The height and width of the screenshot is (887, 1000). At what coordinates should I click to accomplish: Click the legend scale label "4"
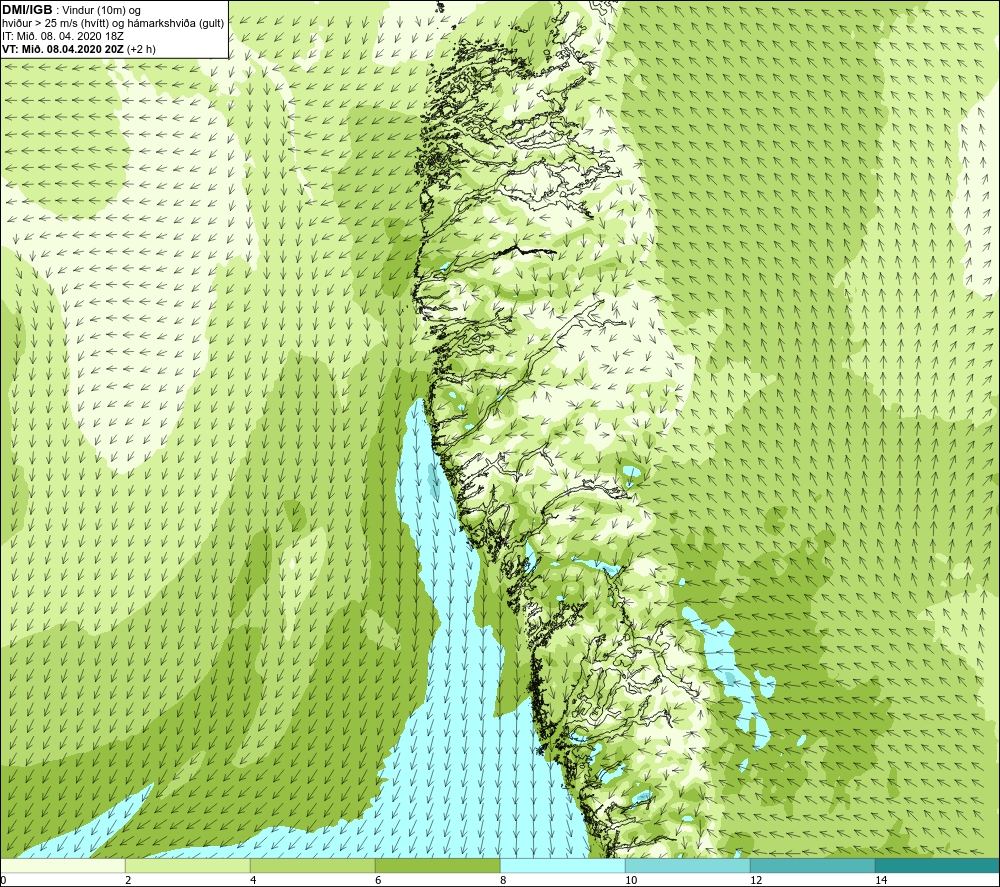[253, 880]
